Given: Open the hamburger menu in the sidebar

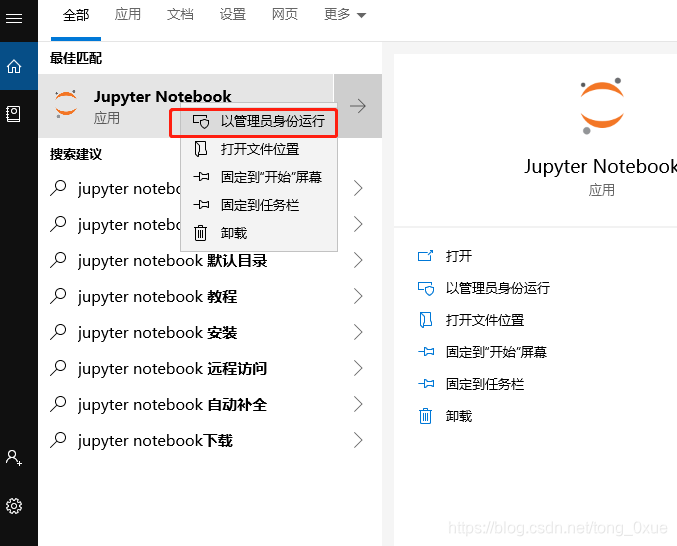Looking at the screenshot, I should point(14,18).
